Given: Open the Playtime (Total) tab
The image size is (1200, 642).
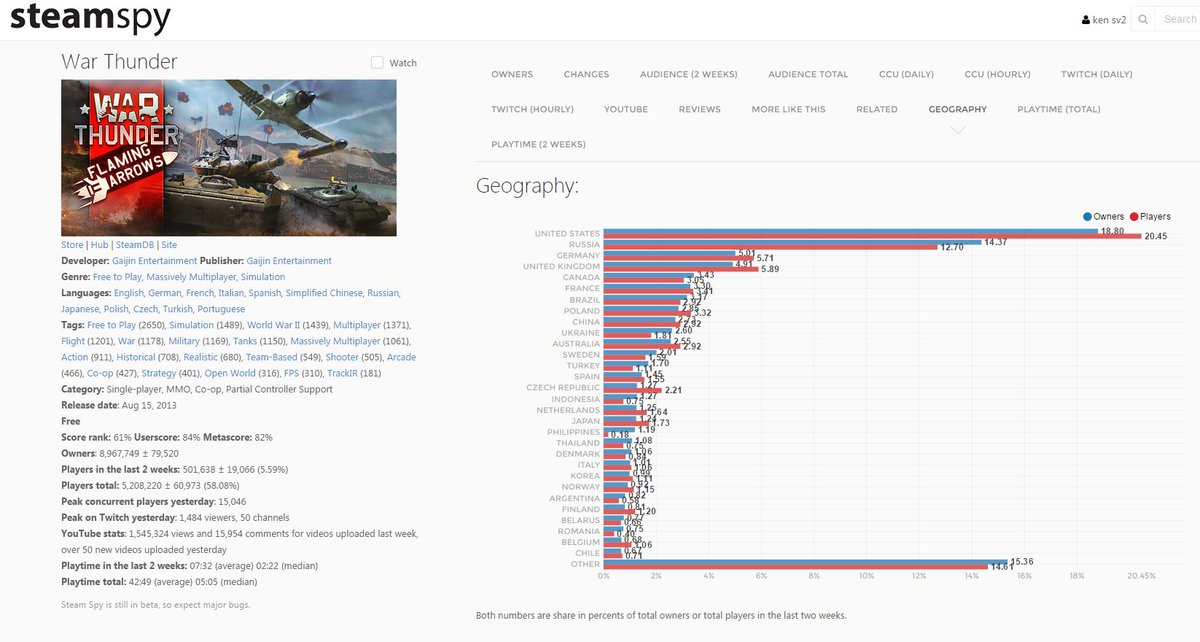Looking at the screenshot, I should coord(1059,109).
